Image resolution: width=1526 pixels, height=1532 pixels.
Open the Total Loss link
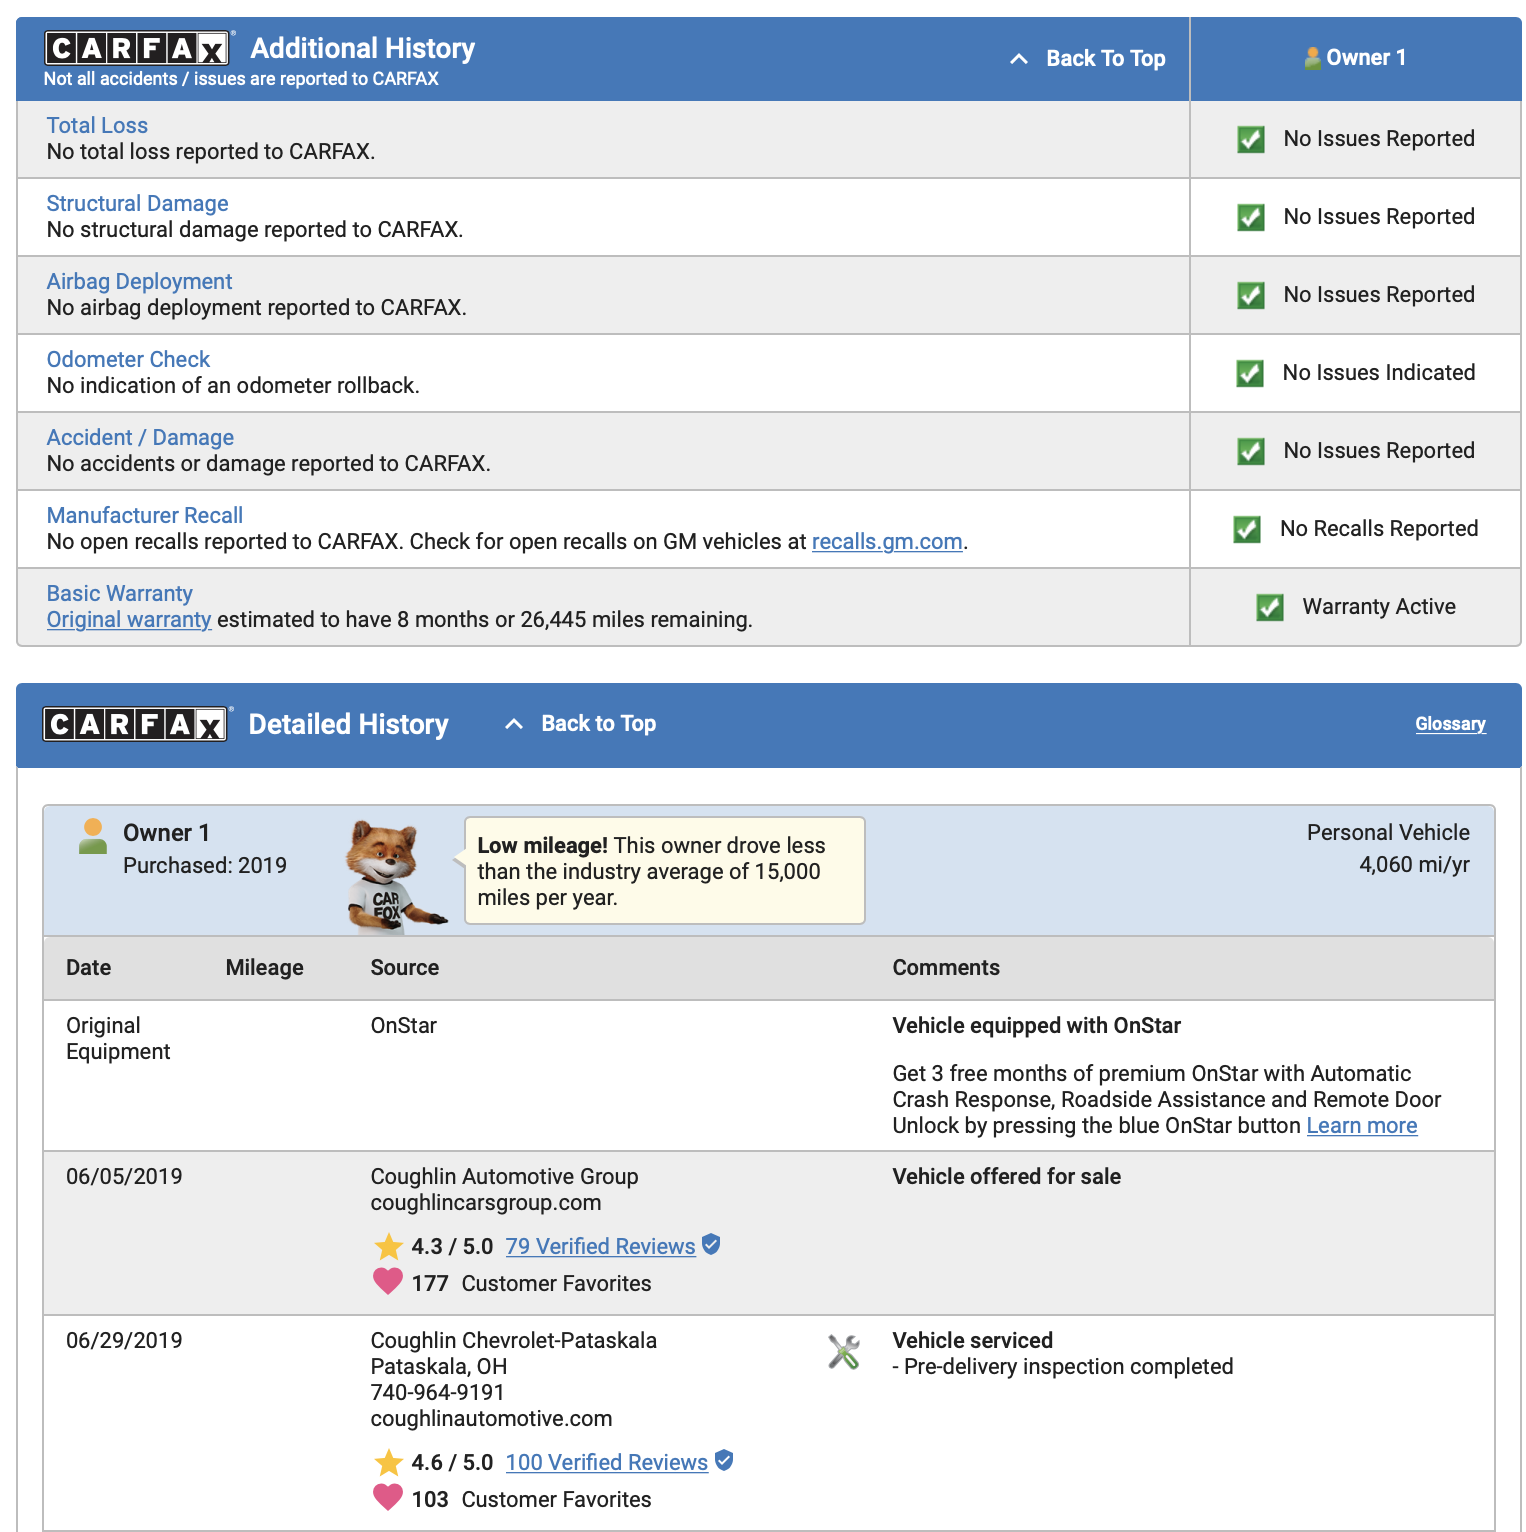coord(97,125)
